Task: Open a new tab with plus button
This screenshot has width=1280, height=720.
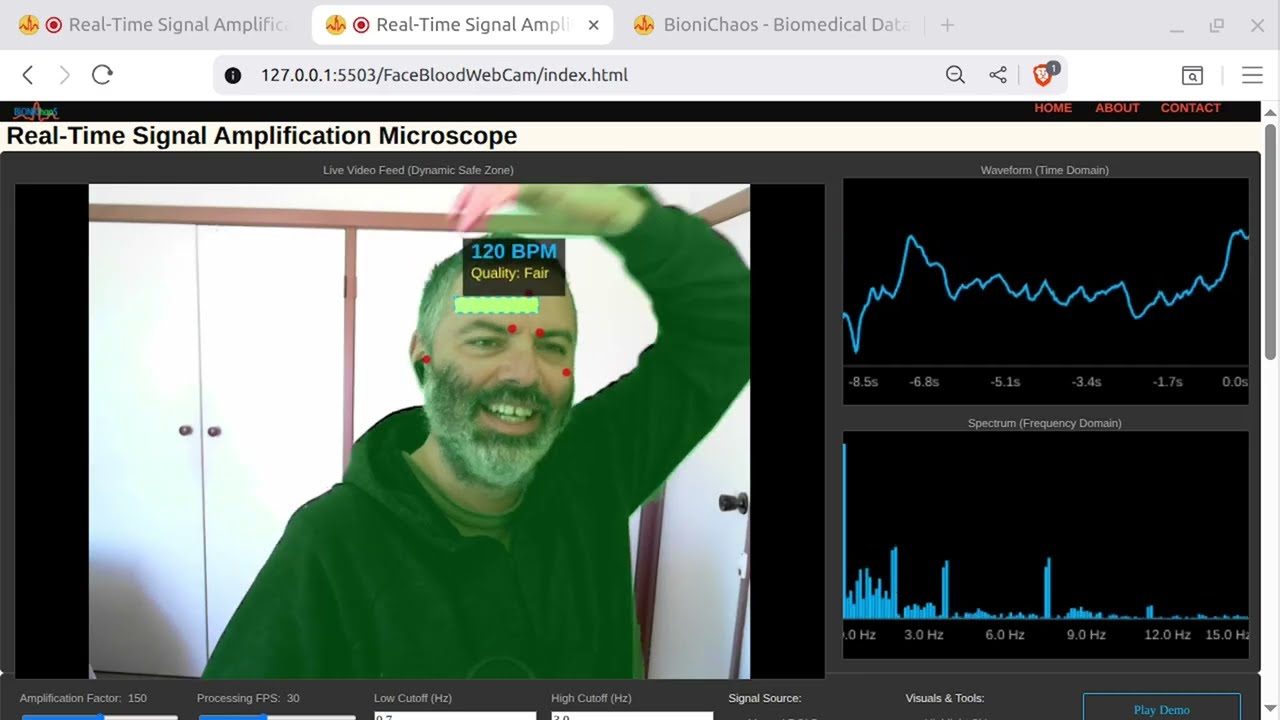Action: click(948, 25)
